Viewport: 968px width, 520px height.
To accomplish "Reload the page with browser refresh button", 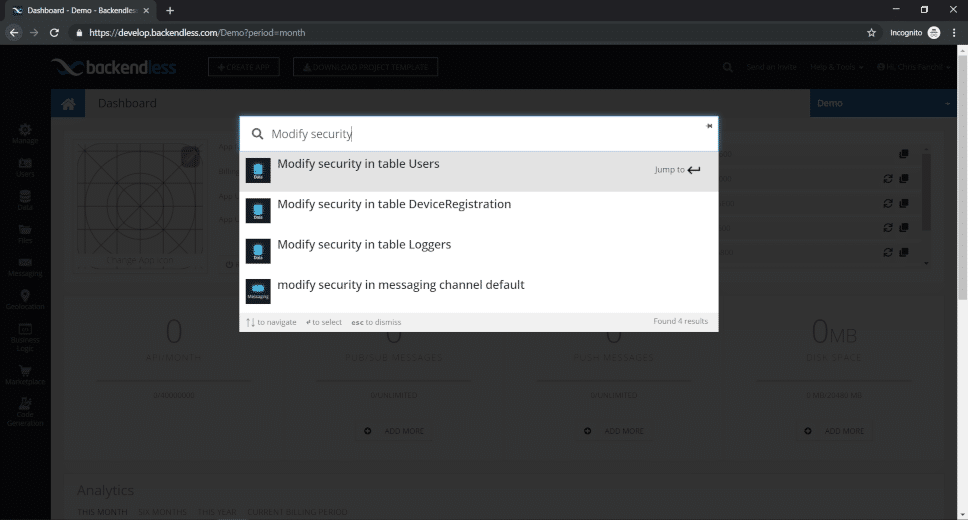I will (54, 32).
